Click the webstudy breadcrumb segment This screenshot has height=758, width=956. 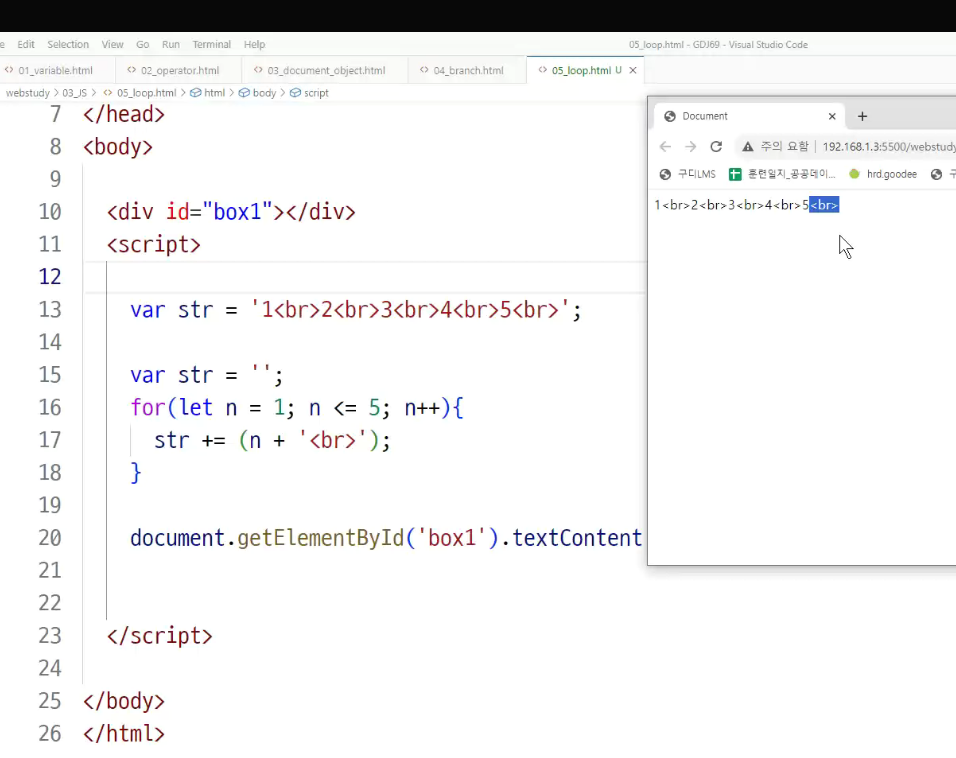(x=27, y=93)
